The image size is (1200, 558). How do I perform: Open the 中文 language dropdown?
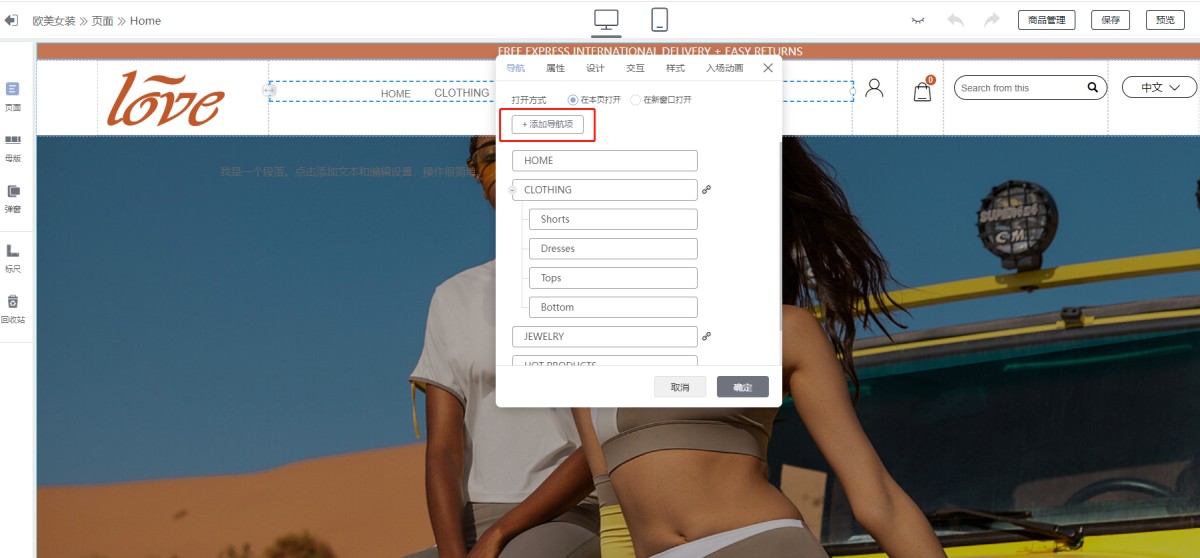coord(1159,88)
